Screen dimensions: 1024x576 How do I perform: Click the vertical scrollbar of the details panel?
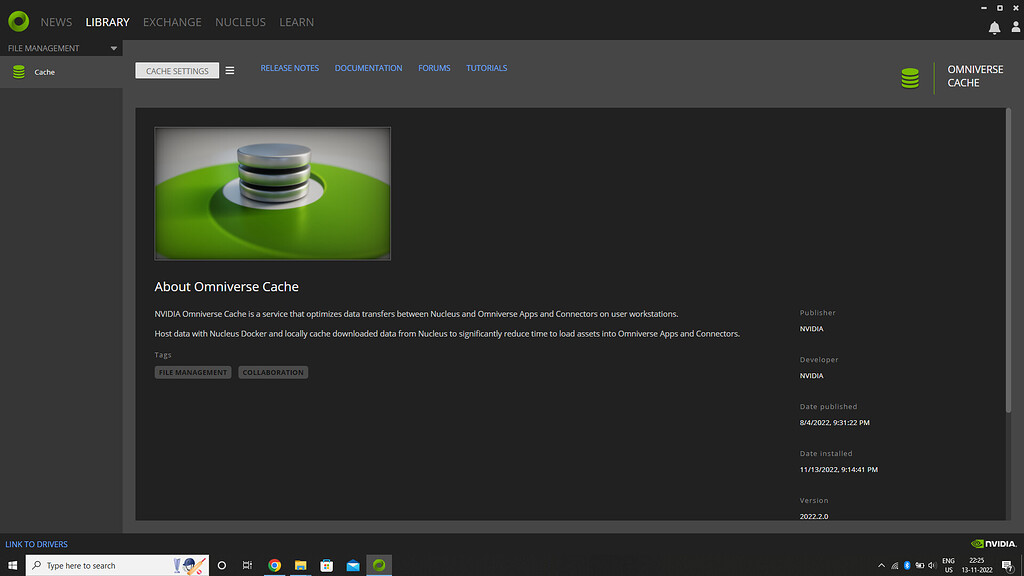coord(1008,261)
